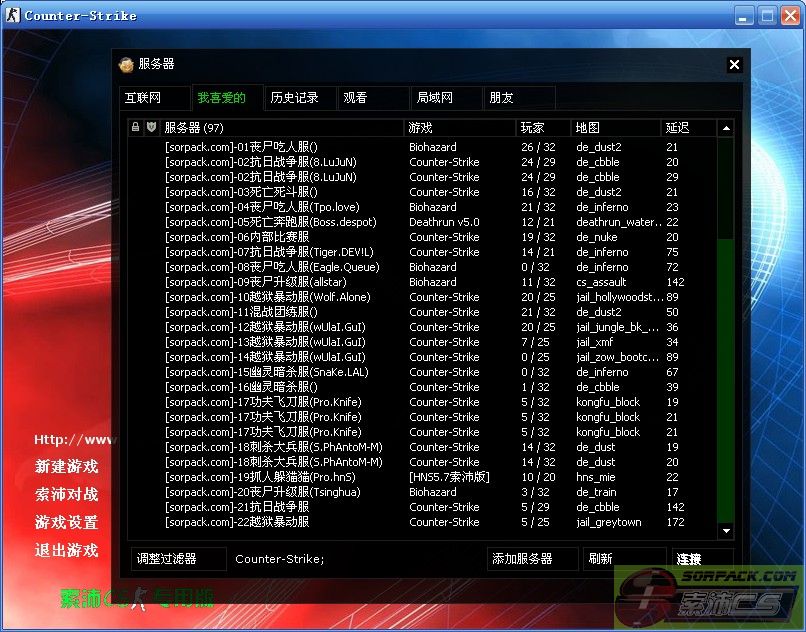The height and width of the screenshot is (632, 806).
Task: Click the lock password column icon
Action: [x=136, y=128]
